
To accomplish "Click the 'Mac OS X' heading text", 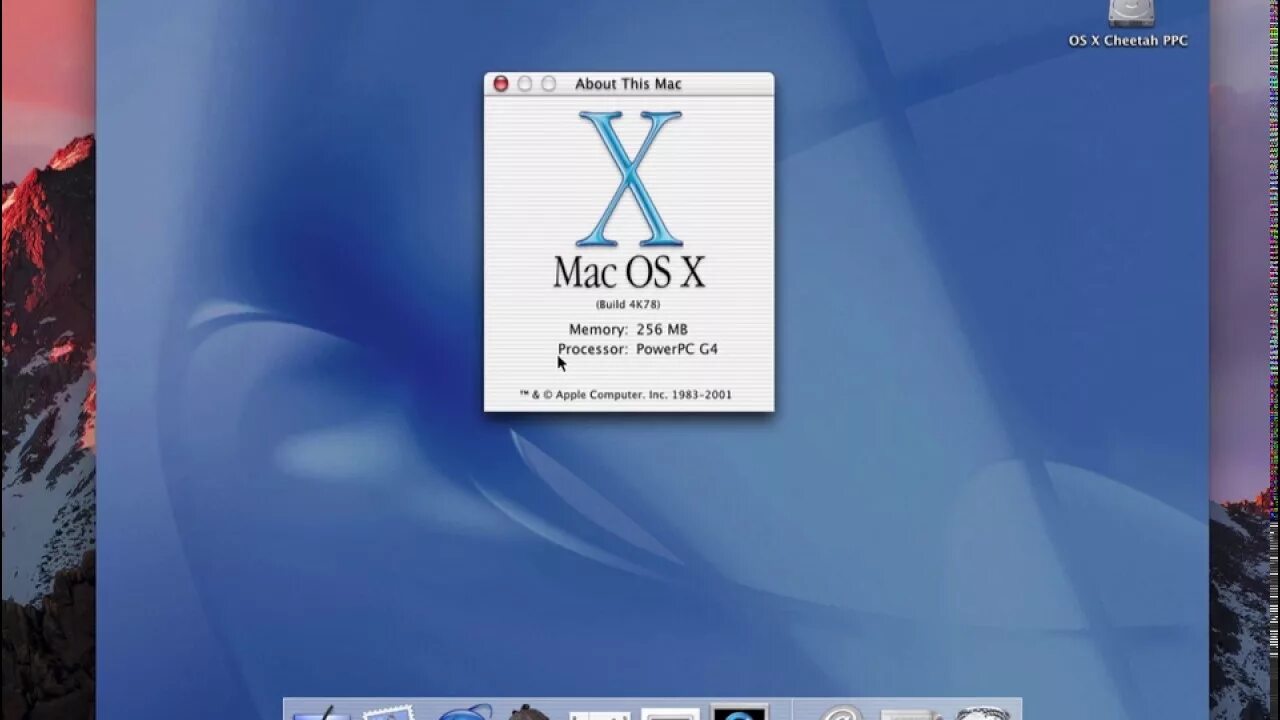I will (629, 272).
